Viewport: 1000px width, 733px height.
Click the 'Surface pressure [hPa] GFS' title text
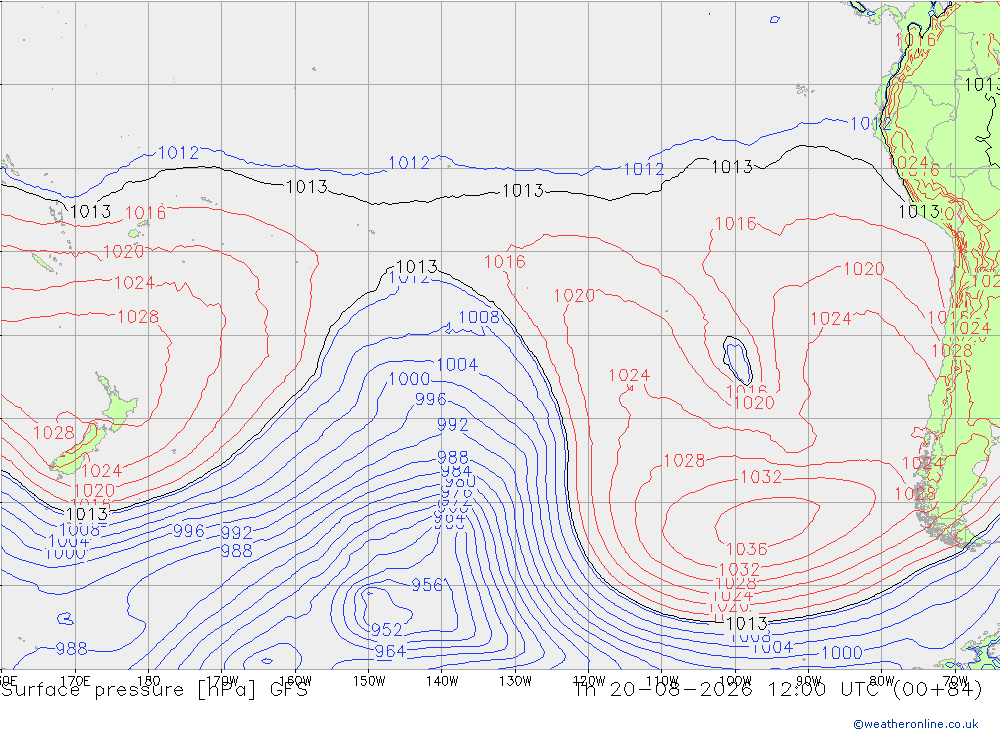click(154, 690)
